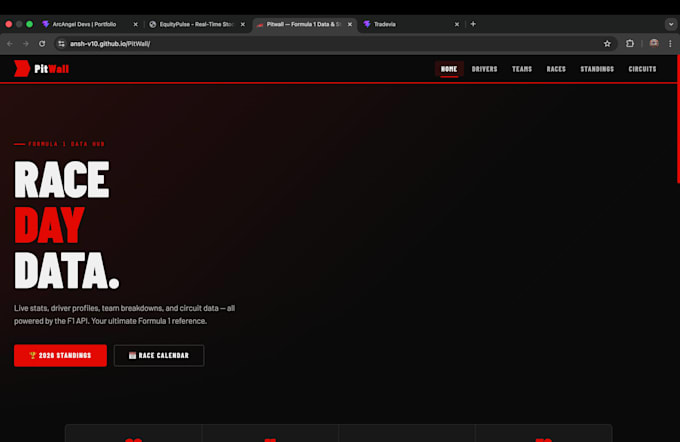Open the Drivers nav item
This screenshot has width=680, height=442.
click(x=484, y=69)
